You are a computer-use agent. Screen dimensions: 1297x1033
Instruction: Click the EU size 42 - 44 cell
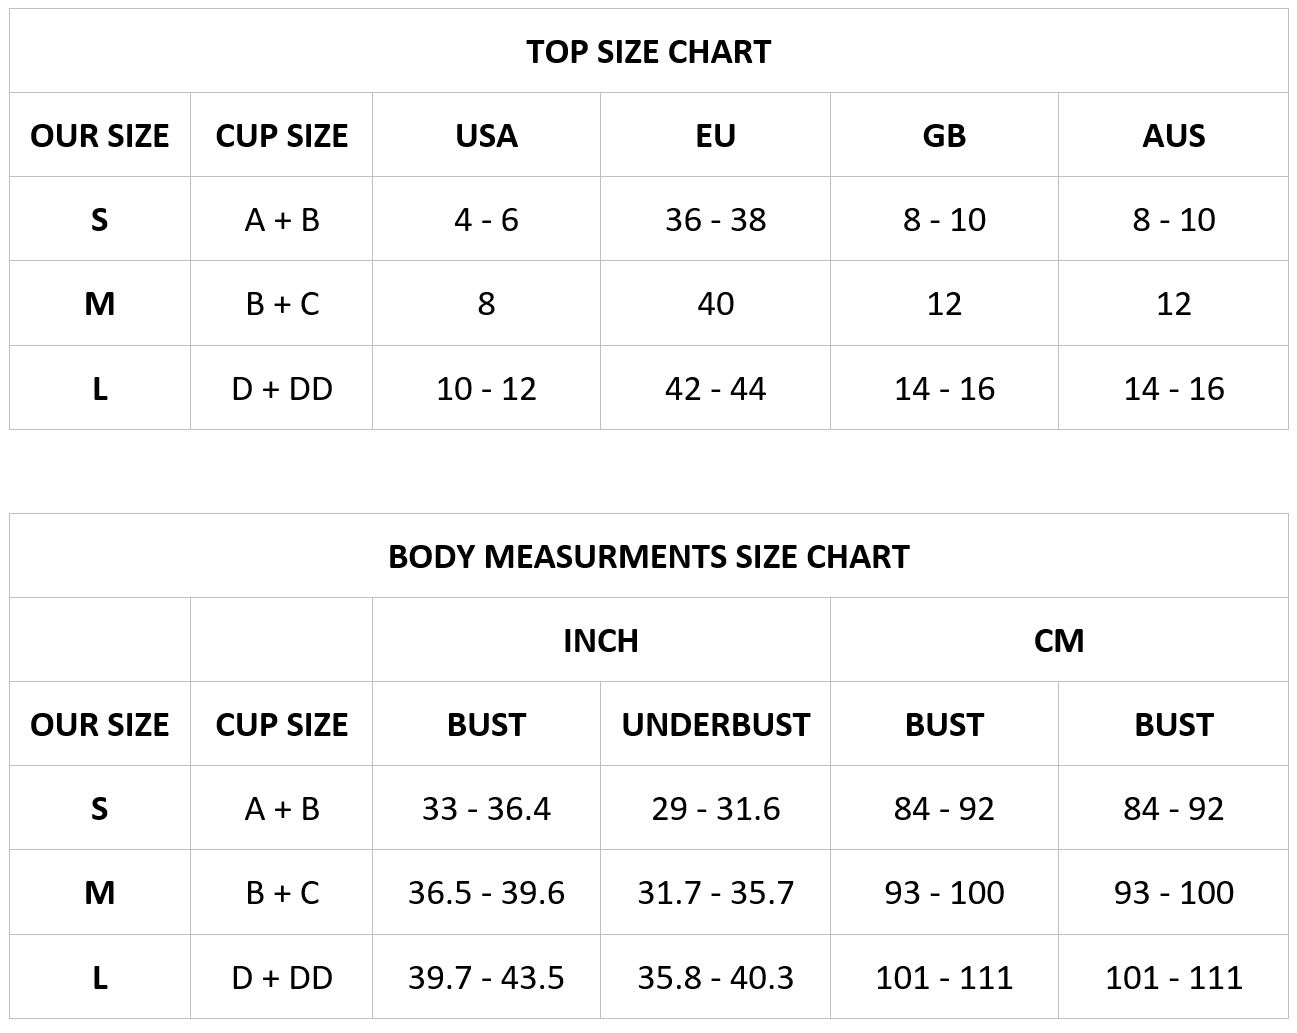pyautogui.click(x=715, y=389)
